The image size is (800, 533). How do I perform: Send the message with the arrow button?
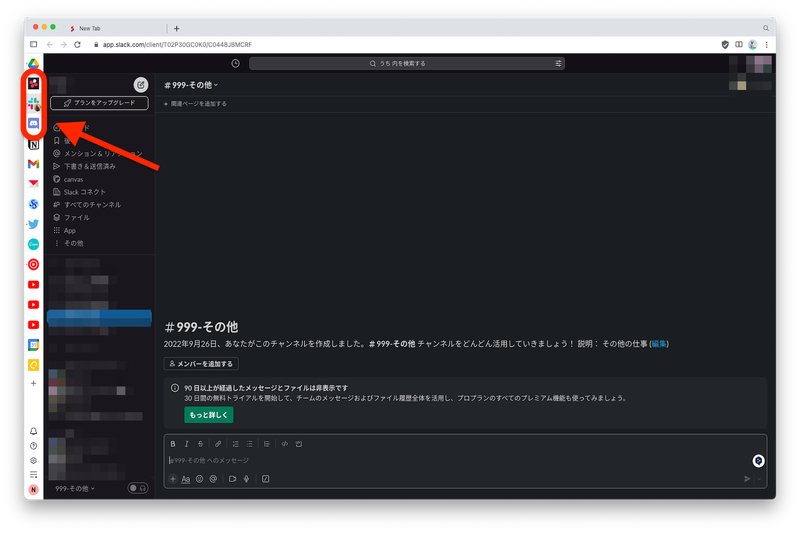click(747, 479)
